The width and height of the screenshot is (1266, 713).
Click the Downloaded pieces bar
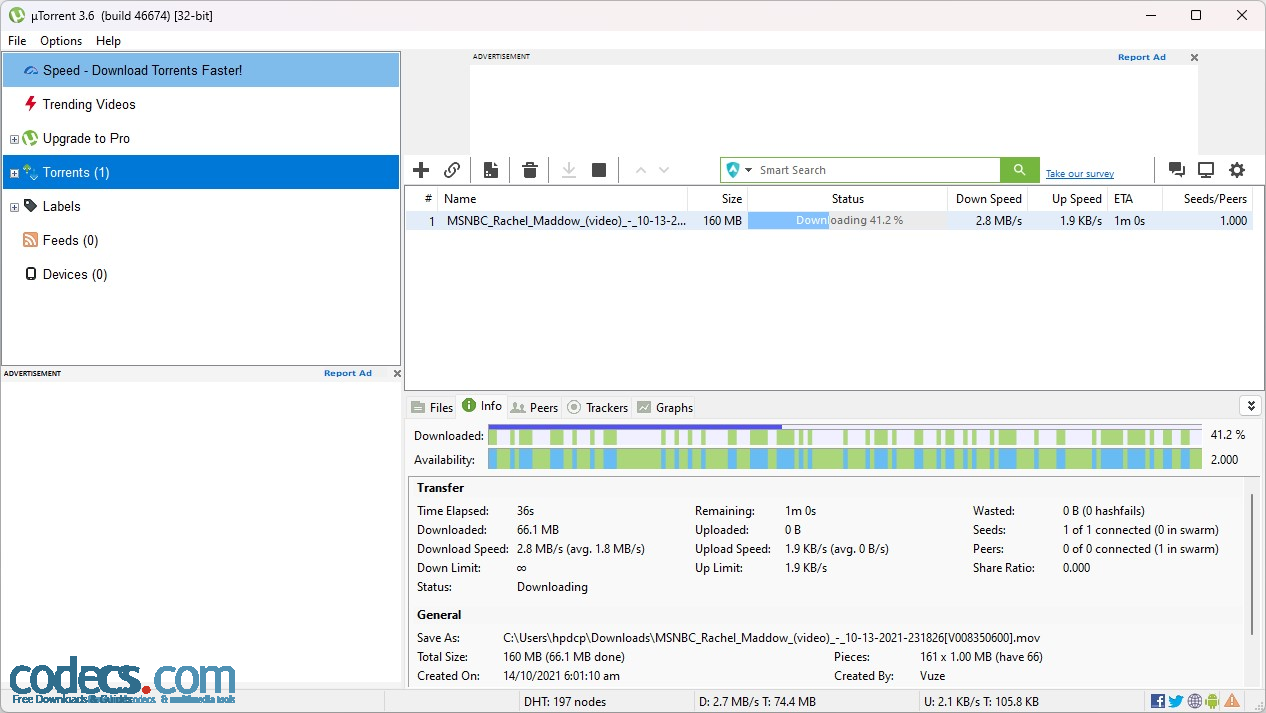point(845,436)
